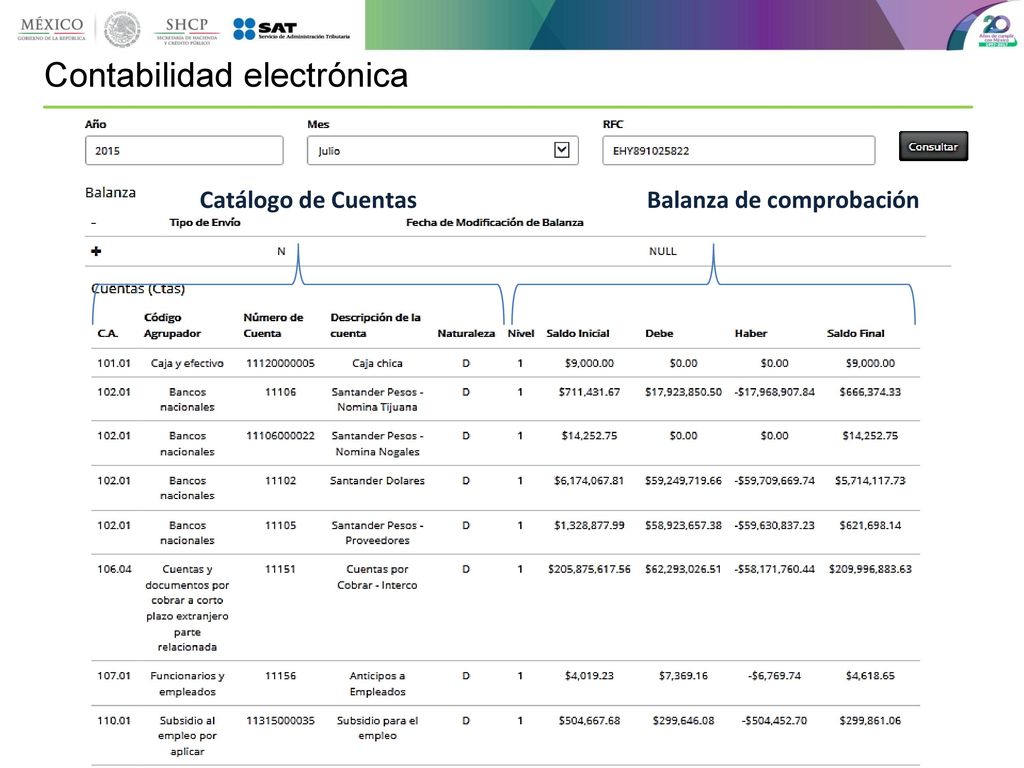Image resolution: width=1024 pixels, height=768 pixels.
Task: Select the Anticipos a Empleados cell
Action: point(377,684)
